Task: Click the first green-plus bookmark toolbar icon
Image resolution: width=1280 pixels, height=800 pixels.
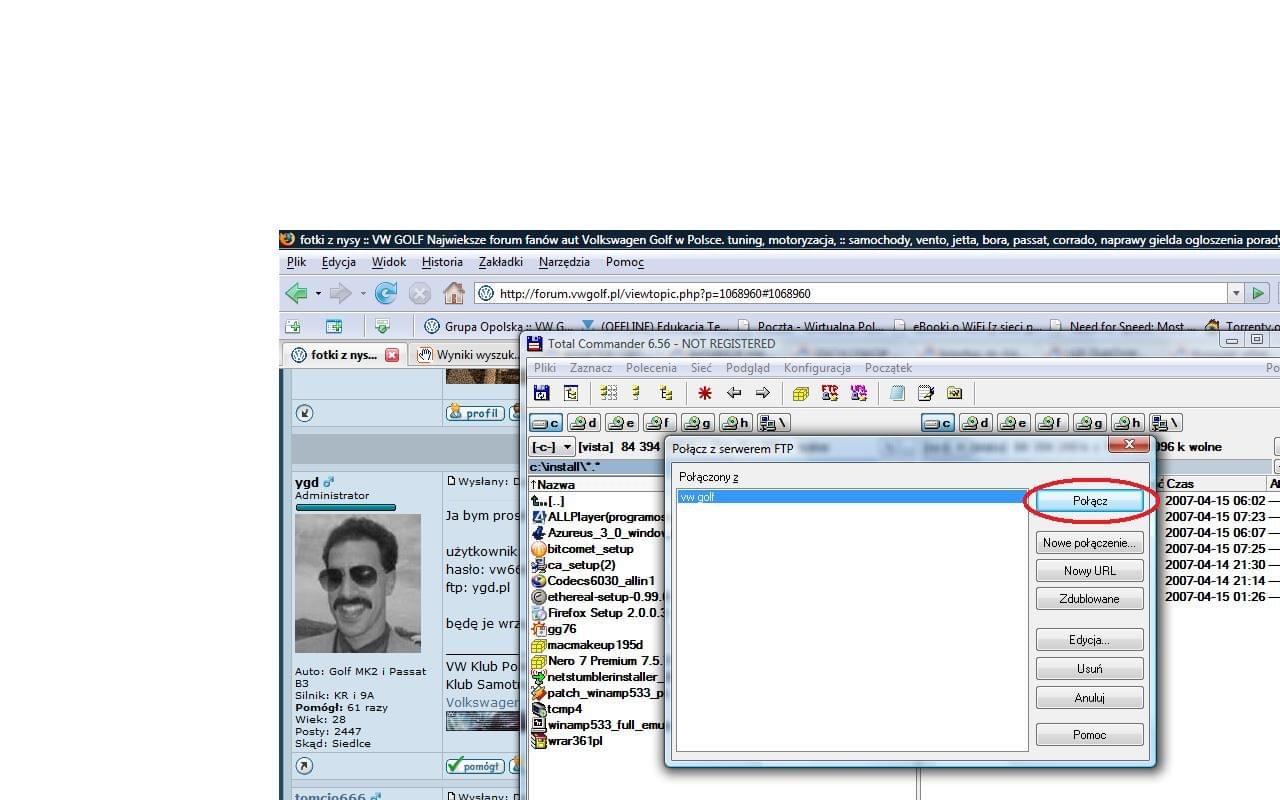Action: tap(293, 326)
